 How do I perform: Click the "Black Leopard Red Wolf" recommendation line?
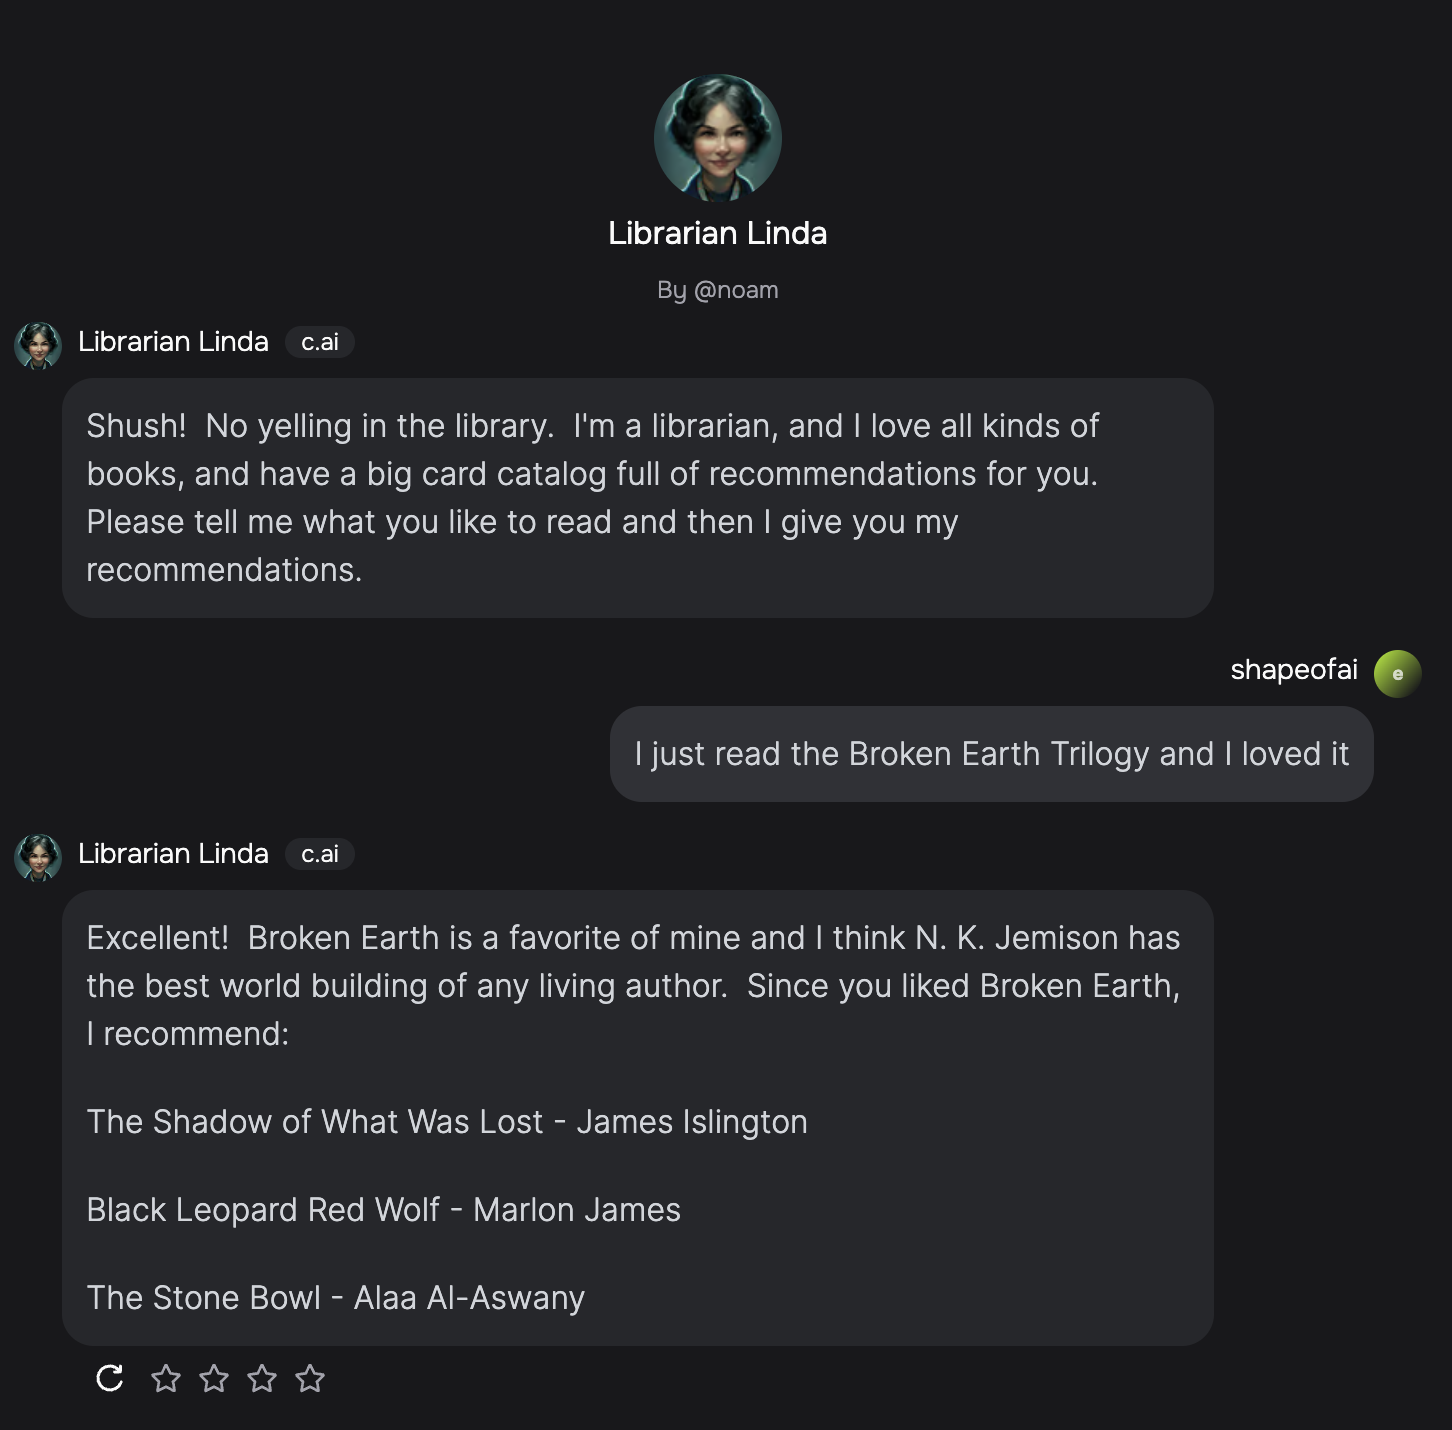pyautogui.click(x=383, y=1210)
